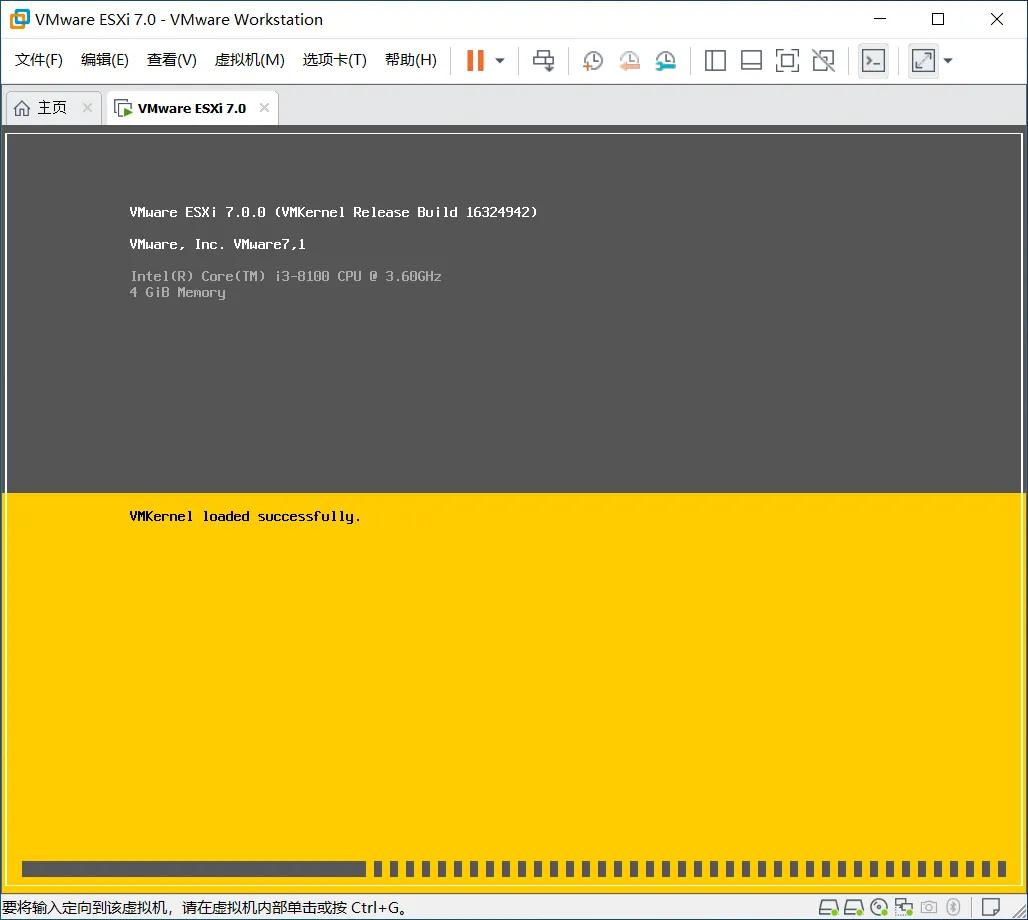Show or hide the library panel
The image size is (1028, 920).
[715, 60]
